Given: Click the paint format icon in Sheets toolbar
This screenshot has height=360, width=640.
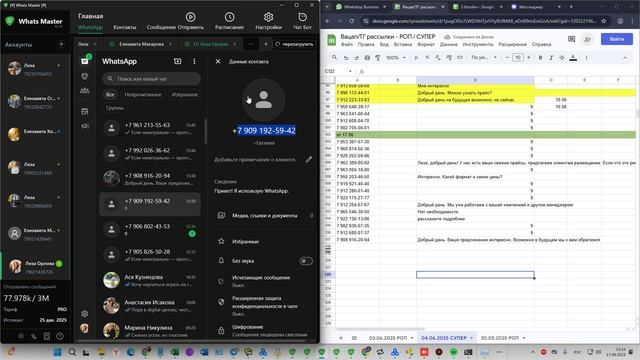Looking at the screenshot, I should coord(378,58).
